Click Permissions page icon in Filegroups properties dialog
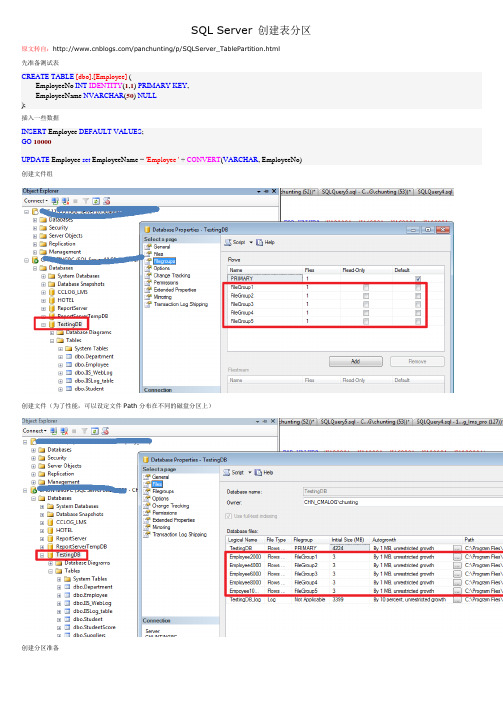This screenshot has width=503, height=711. click(x=148, y=282)
